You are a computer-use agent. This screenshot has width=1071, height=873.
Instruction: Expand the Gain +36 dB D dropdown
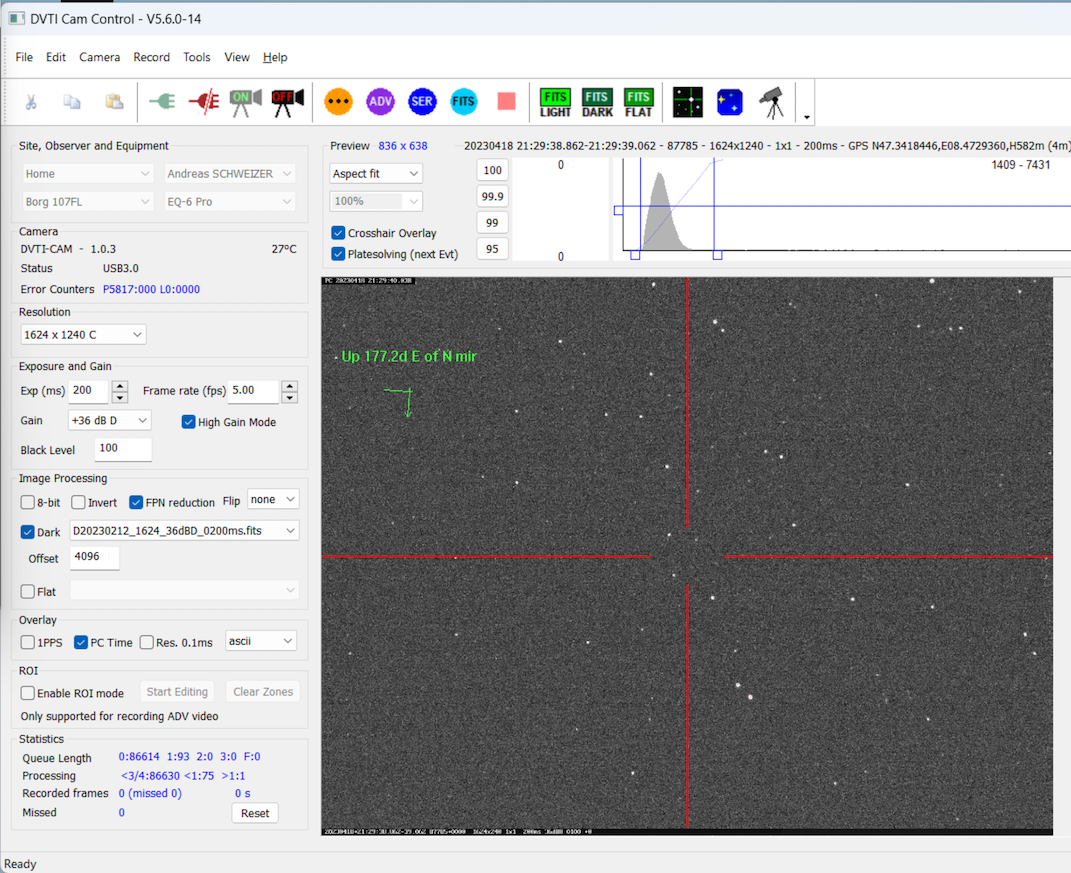pos(109,421)
